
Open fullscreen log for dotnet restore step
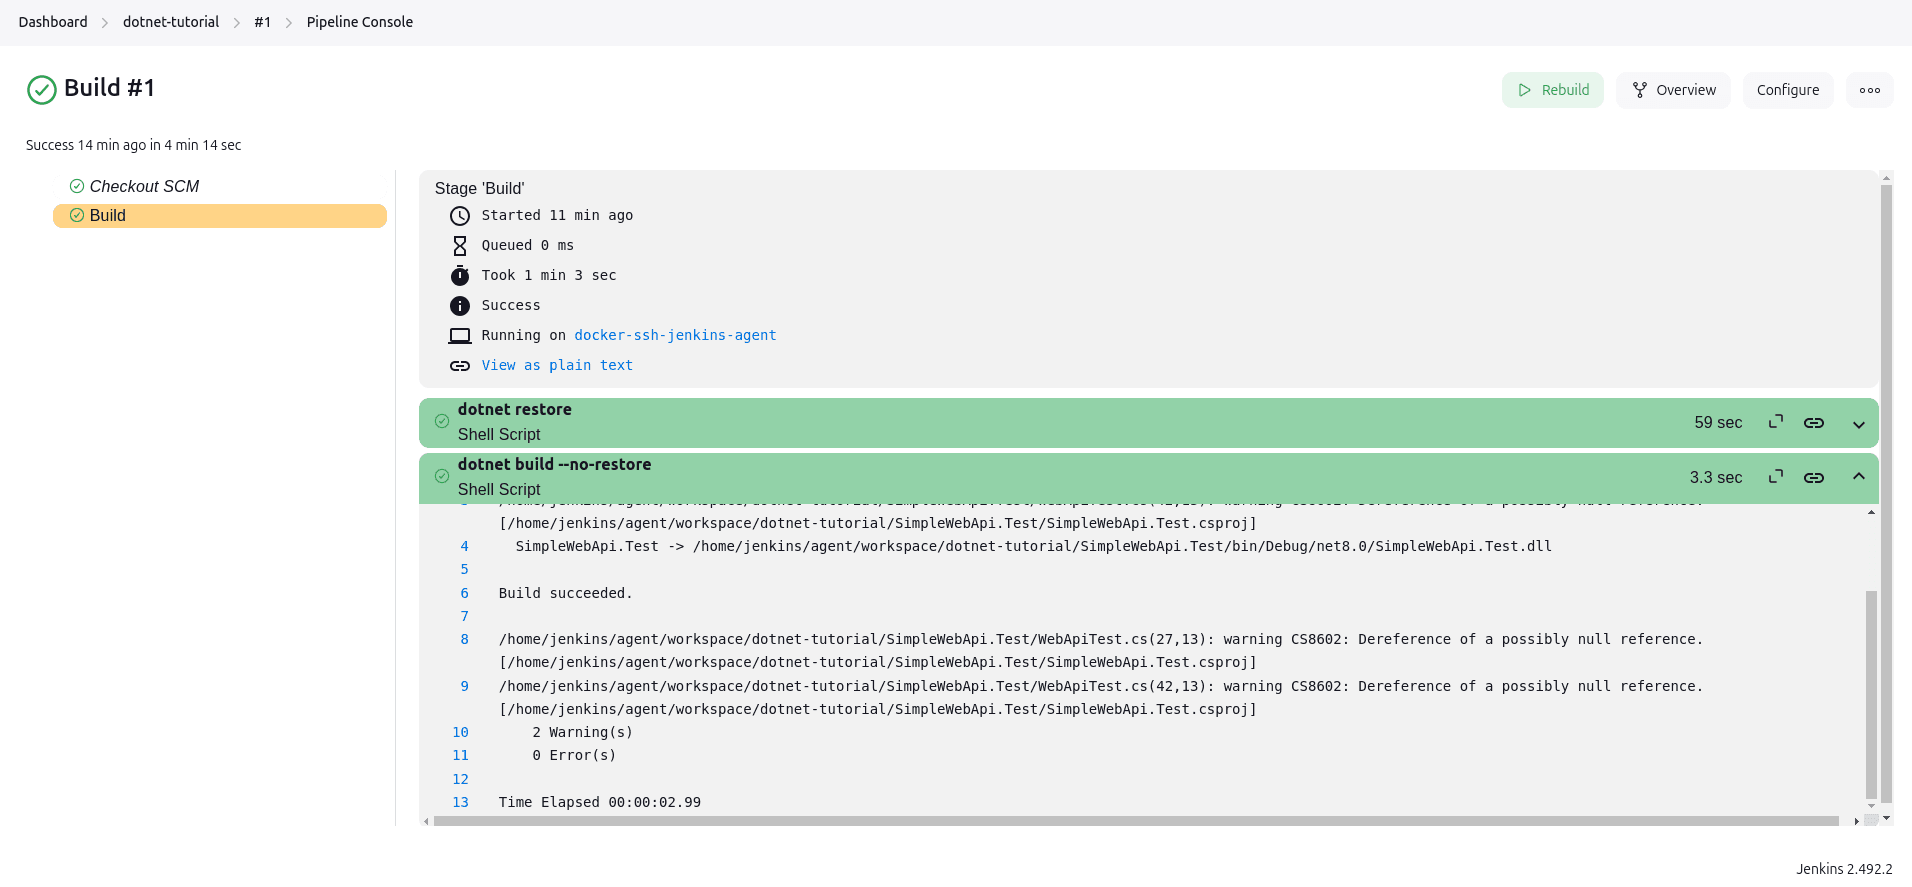tap(1776, 422)
